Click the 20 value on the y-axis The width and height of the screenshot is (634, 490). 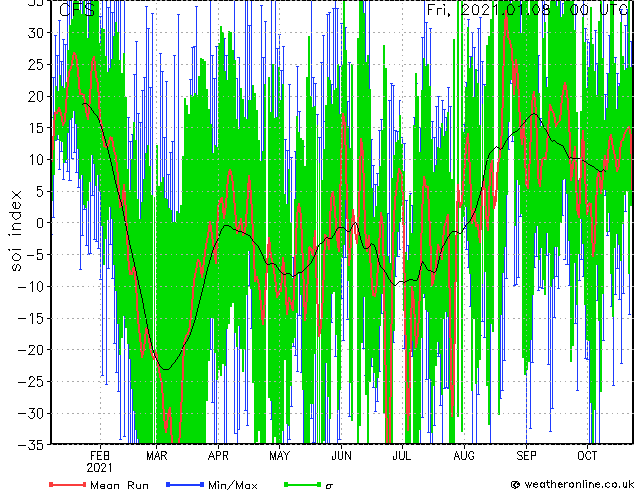pos(36,96)
